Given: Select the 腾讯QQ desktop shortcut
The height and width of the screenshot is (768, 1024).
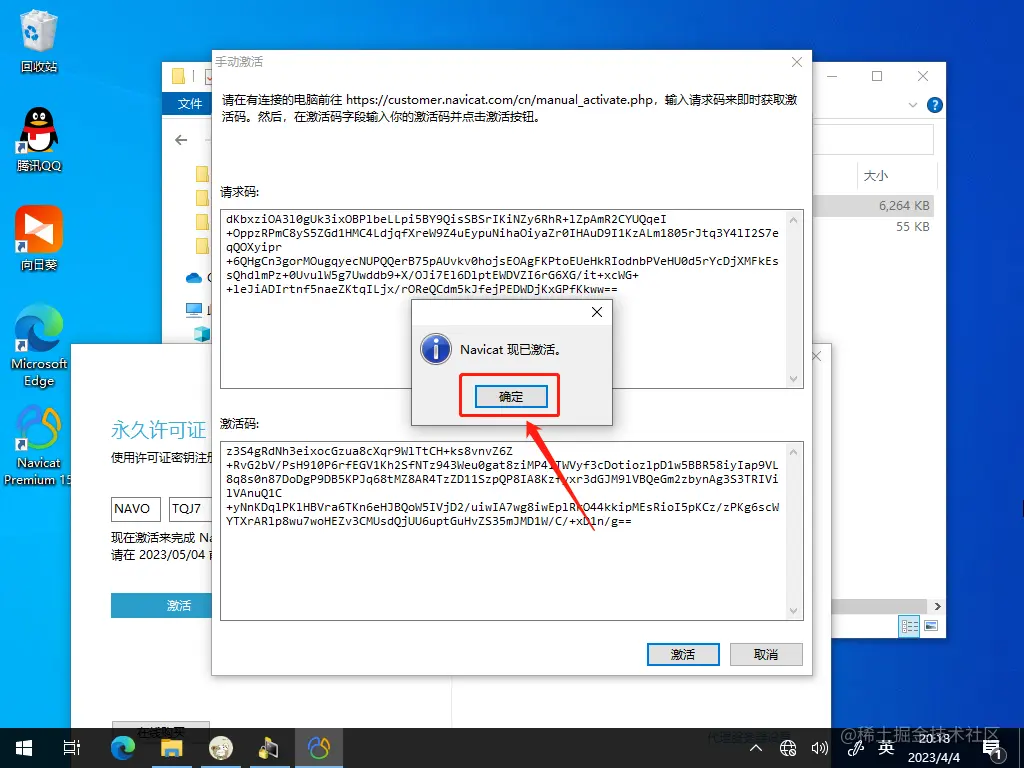Looking at the screenshot, I should (x=39, y=139).
